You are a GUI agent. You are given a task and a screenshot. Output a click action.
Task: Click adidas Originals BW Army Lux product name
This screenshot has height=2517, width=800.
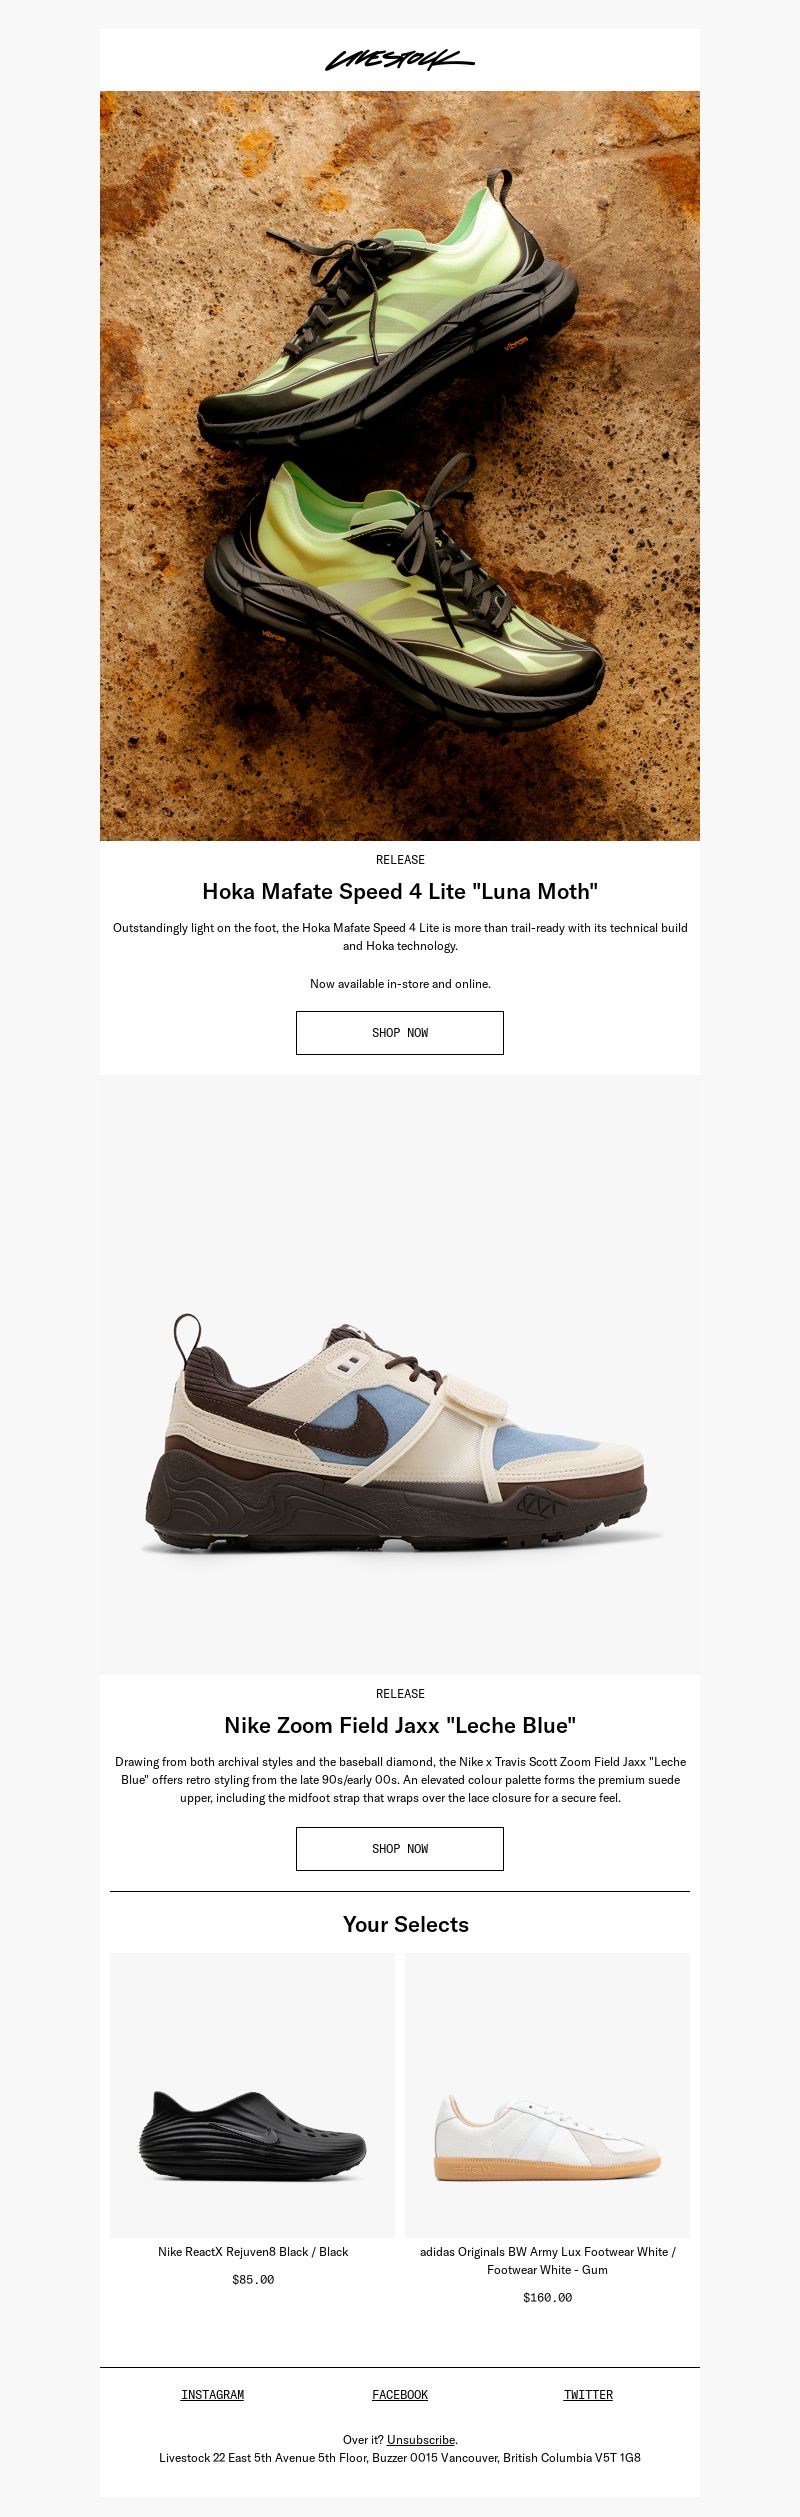[x=547, y=2261]
